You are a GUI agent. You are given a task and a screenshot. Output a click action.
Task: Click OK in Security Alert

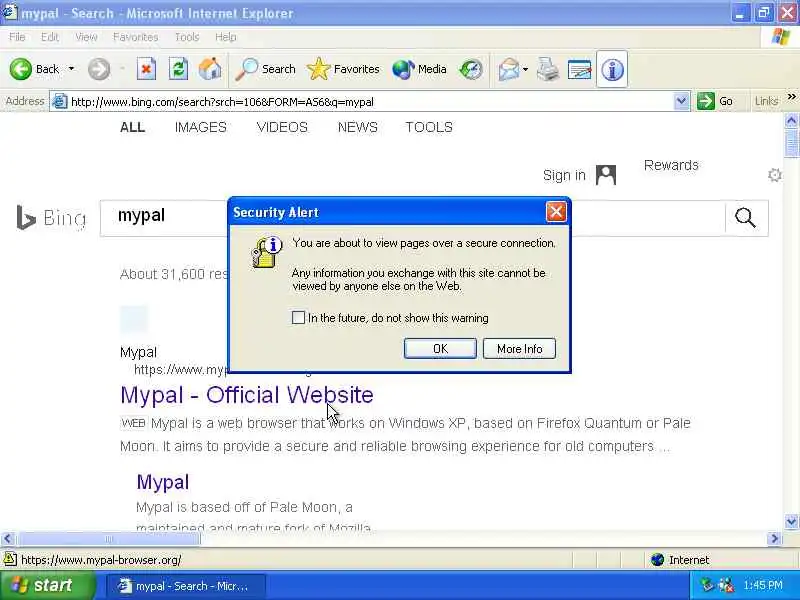click(x=440, y=348)
